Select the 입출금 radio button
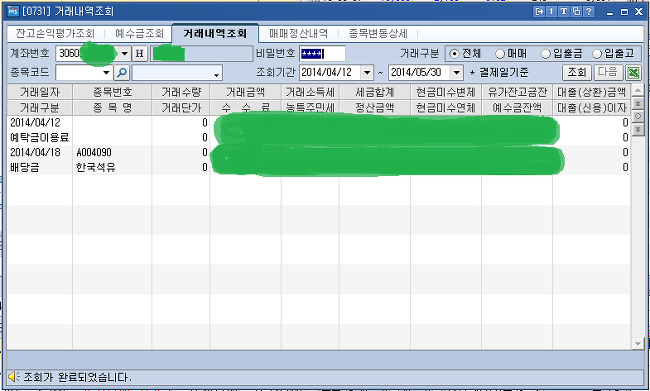The height and width of the screenshot is (391, 650). click(546, 54)
